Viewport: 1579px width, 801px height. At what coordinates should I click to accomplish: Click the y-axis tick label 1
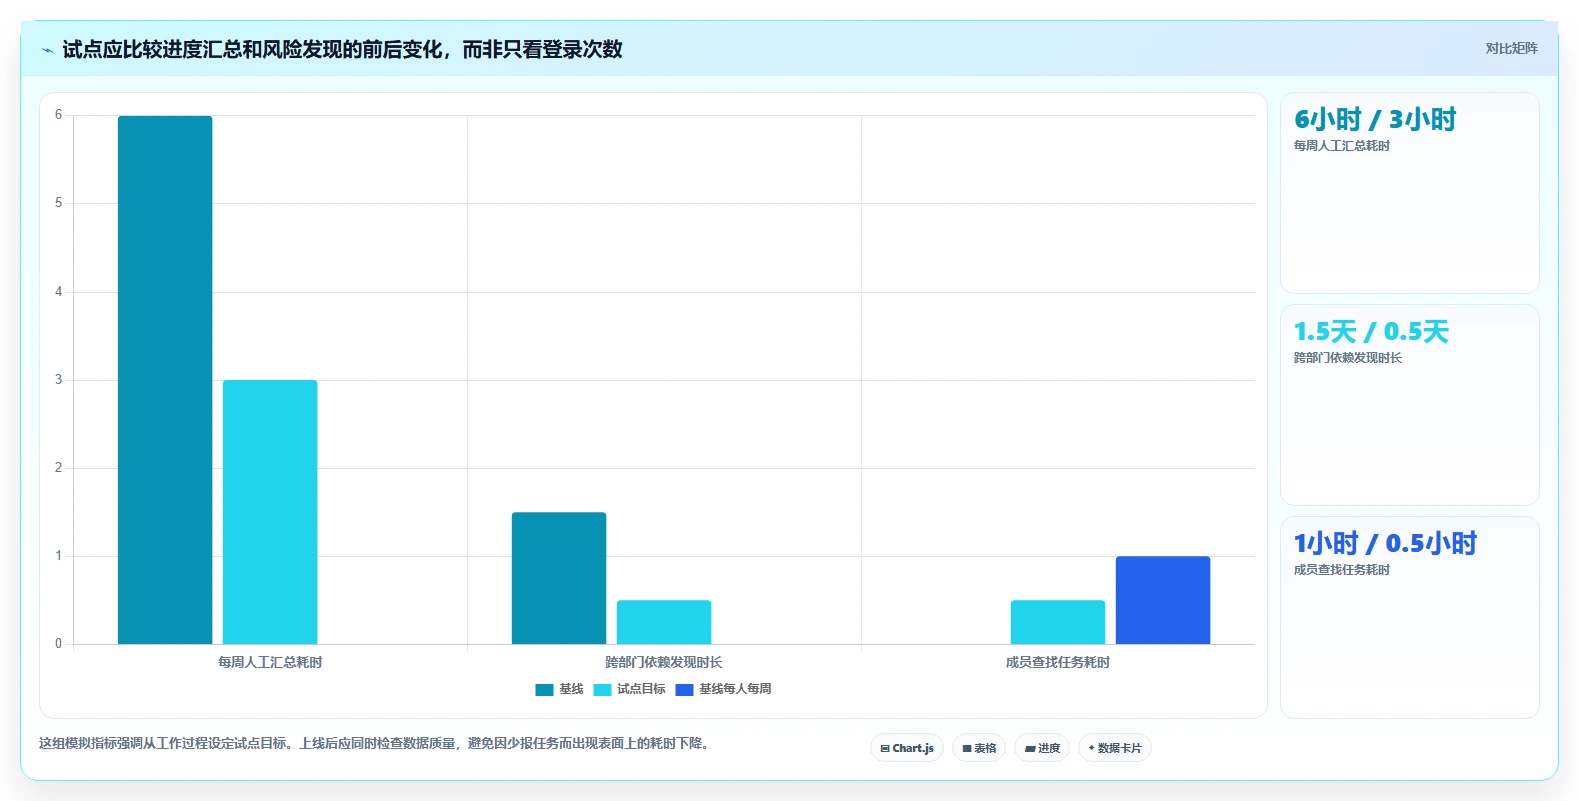point(58,556)
